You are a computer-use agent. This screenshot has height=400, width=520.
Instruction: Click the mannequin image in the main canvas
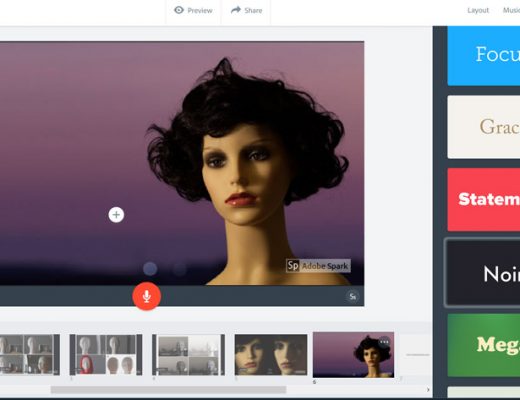pos(182,163)
